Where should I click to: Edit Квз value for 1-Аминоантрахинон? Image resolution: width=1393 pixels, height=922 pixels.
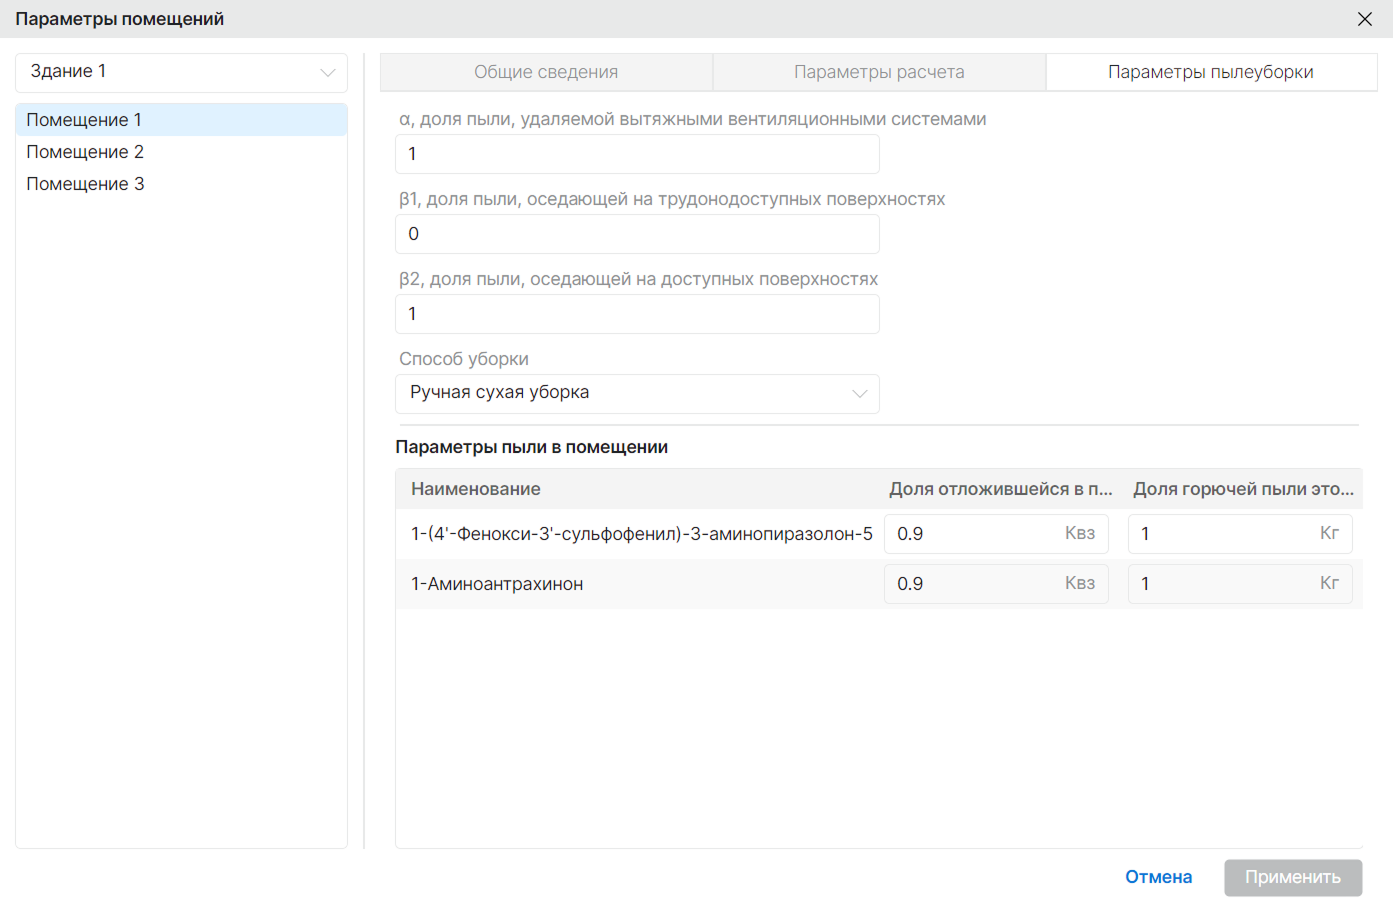pyautogui.click(x=996, y=584)
